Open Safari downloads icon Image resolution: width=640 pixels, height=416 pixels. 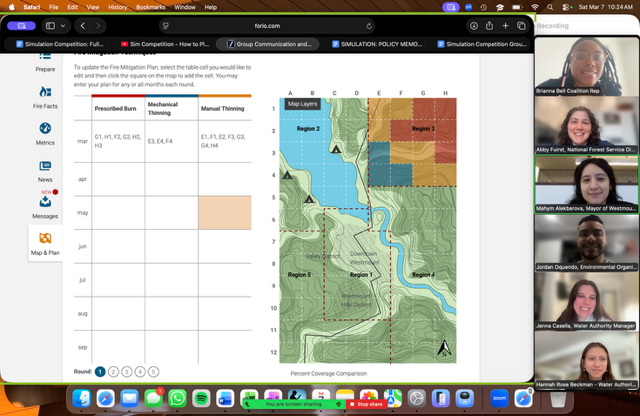coord(473,26)
